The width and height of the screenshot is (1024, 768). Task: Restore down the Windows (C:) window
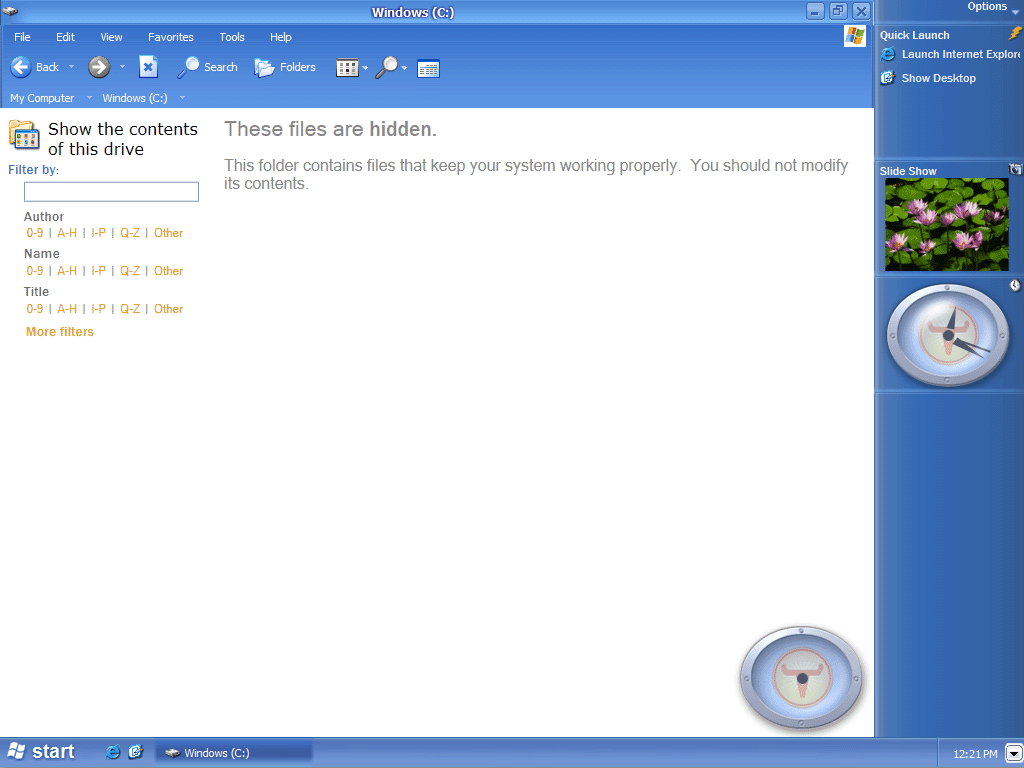(838, 11)
